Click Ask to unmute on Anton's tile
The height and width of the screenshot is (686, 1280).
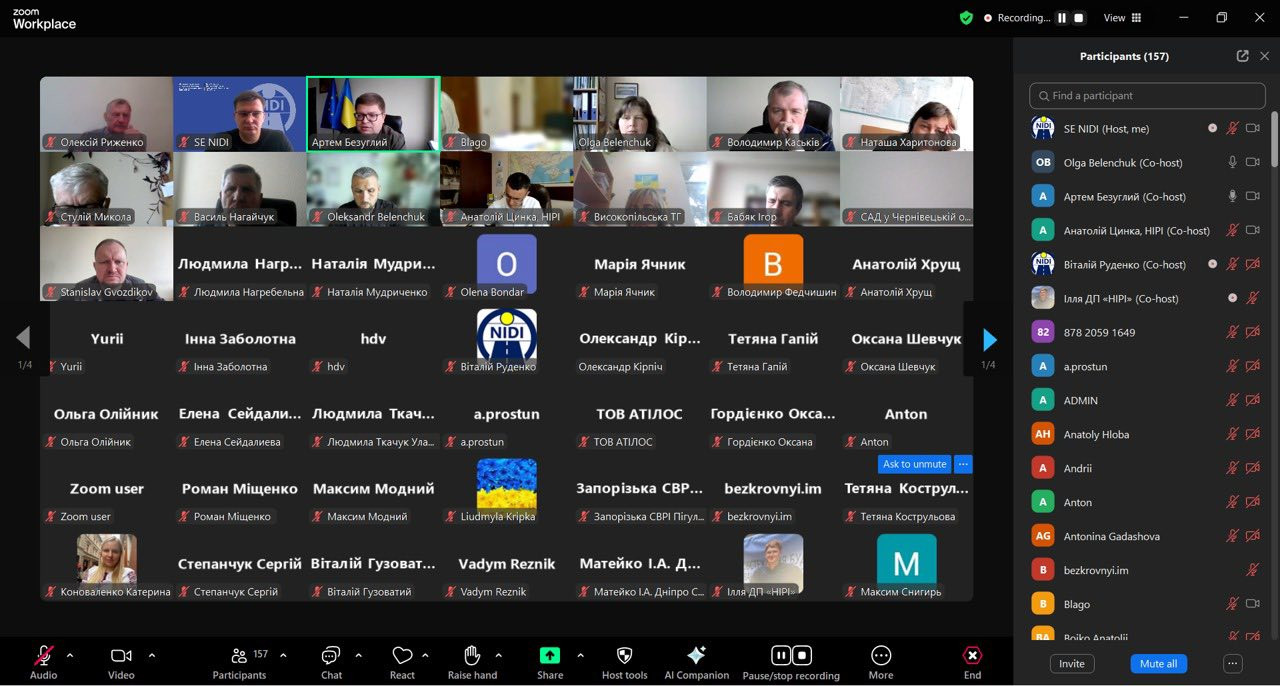click(914, 464)
